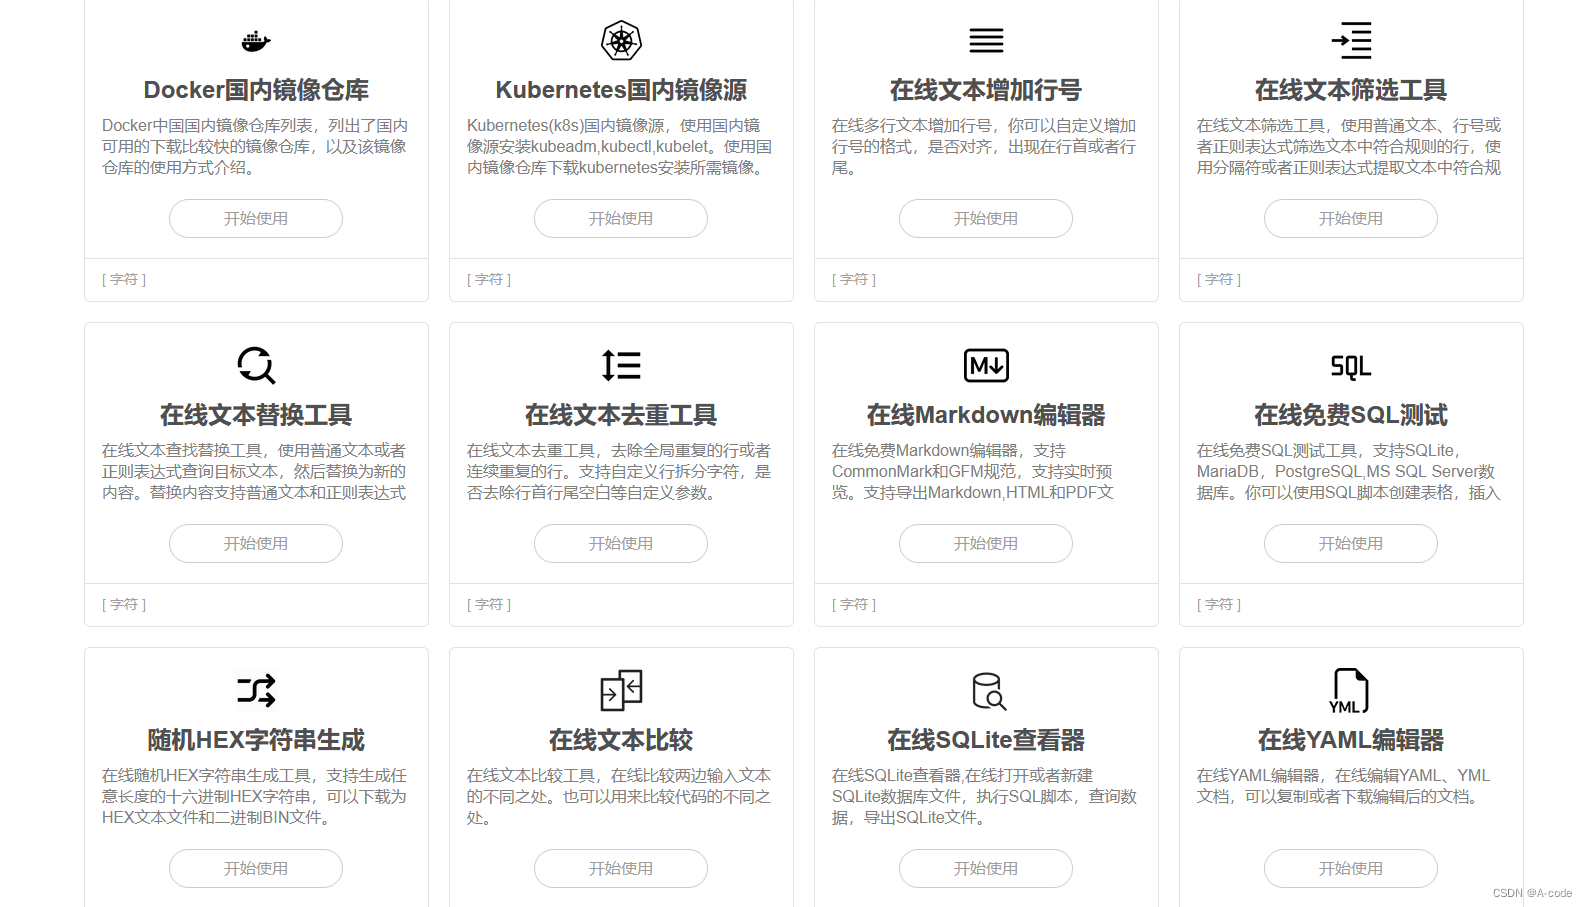Open the Docker国内镜像仓库 title
The height and width of the screenshot is (907, 1587).
pos(256,90)
